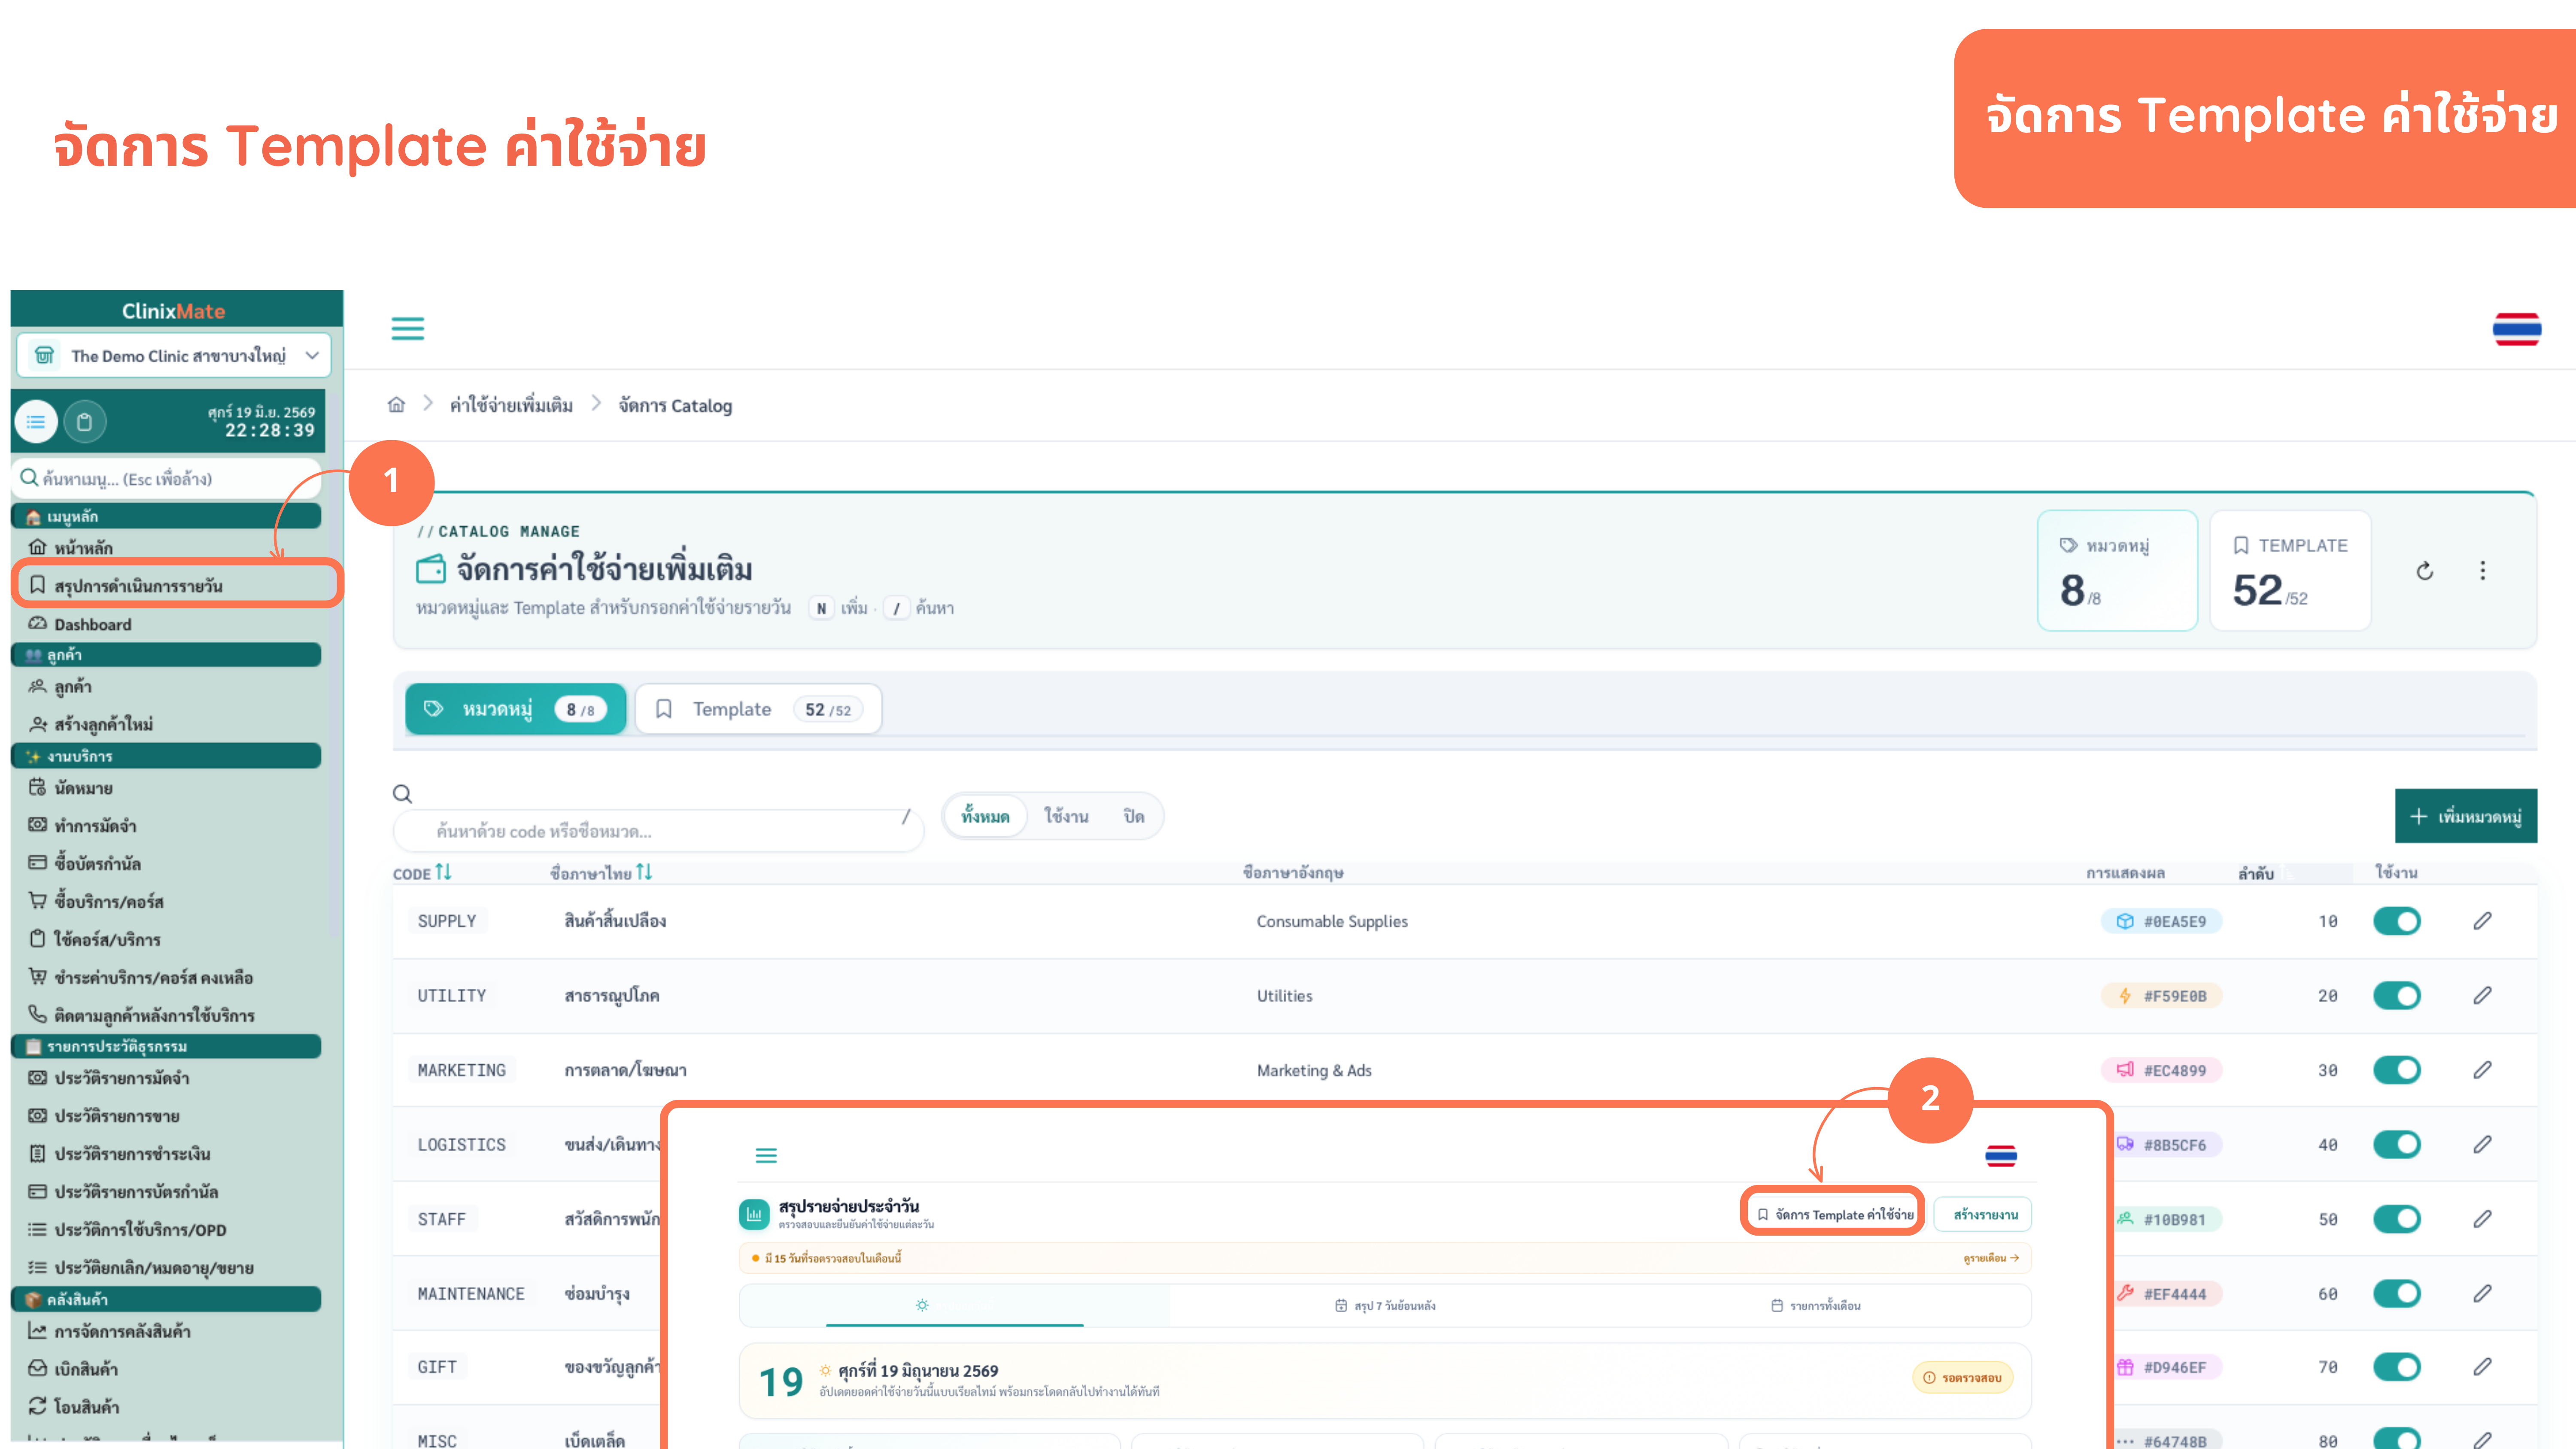Click the TEMPLATE 52 stat card
This screenshot has width=2576, height=1449.
[x=2290, y=571]
